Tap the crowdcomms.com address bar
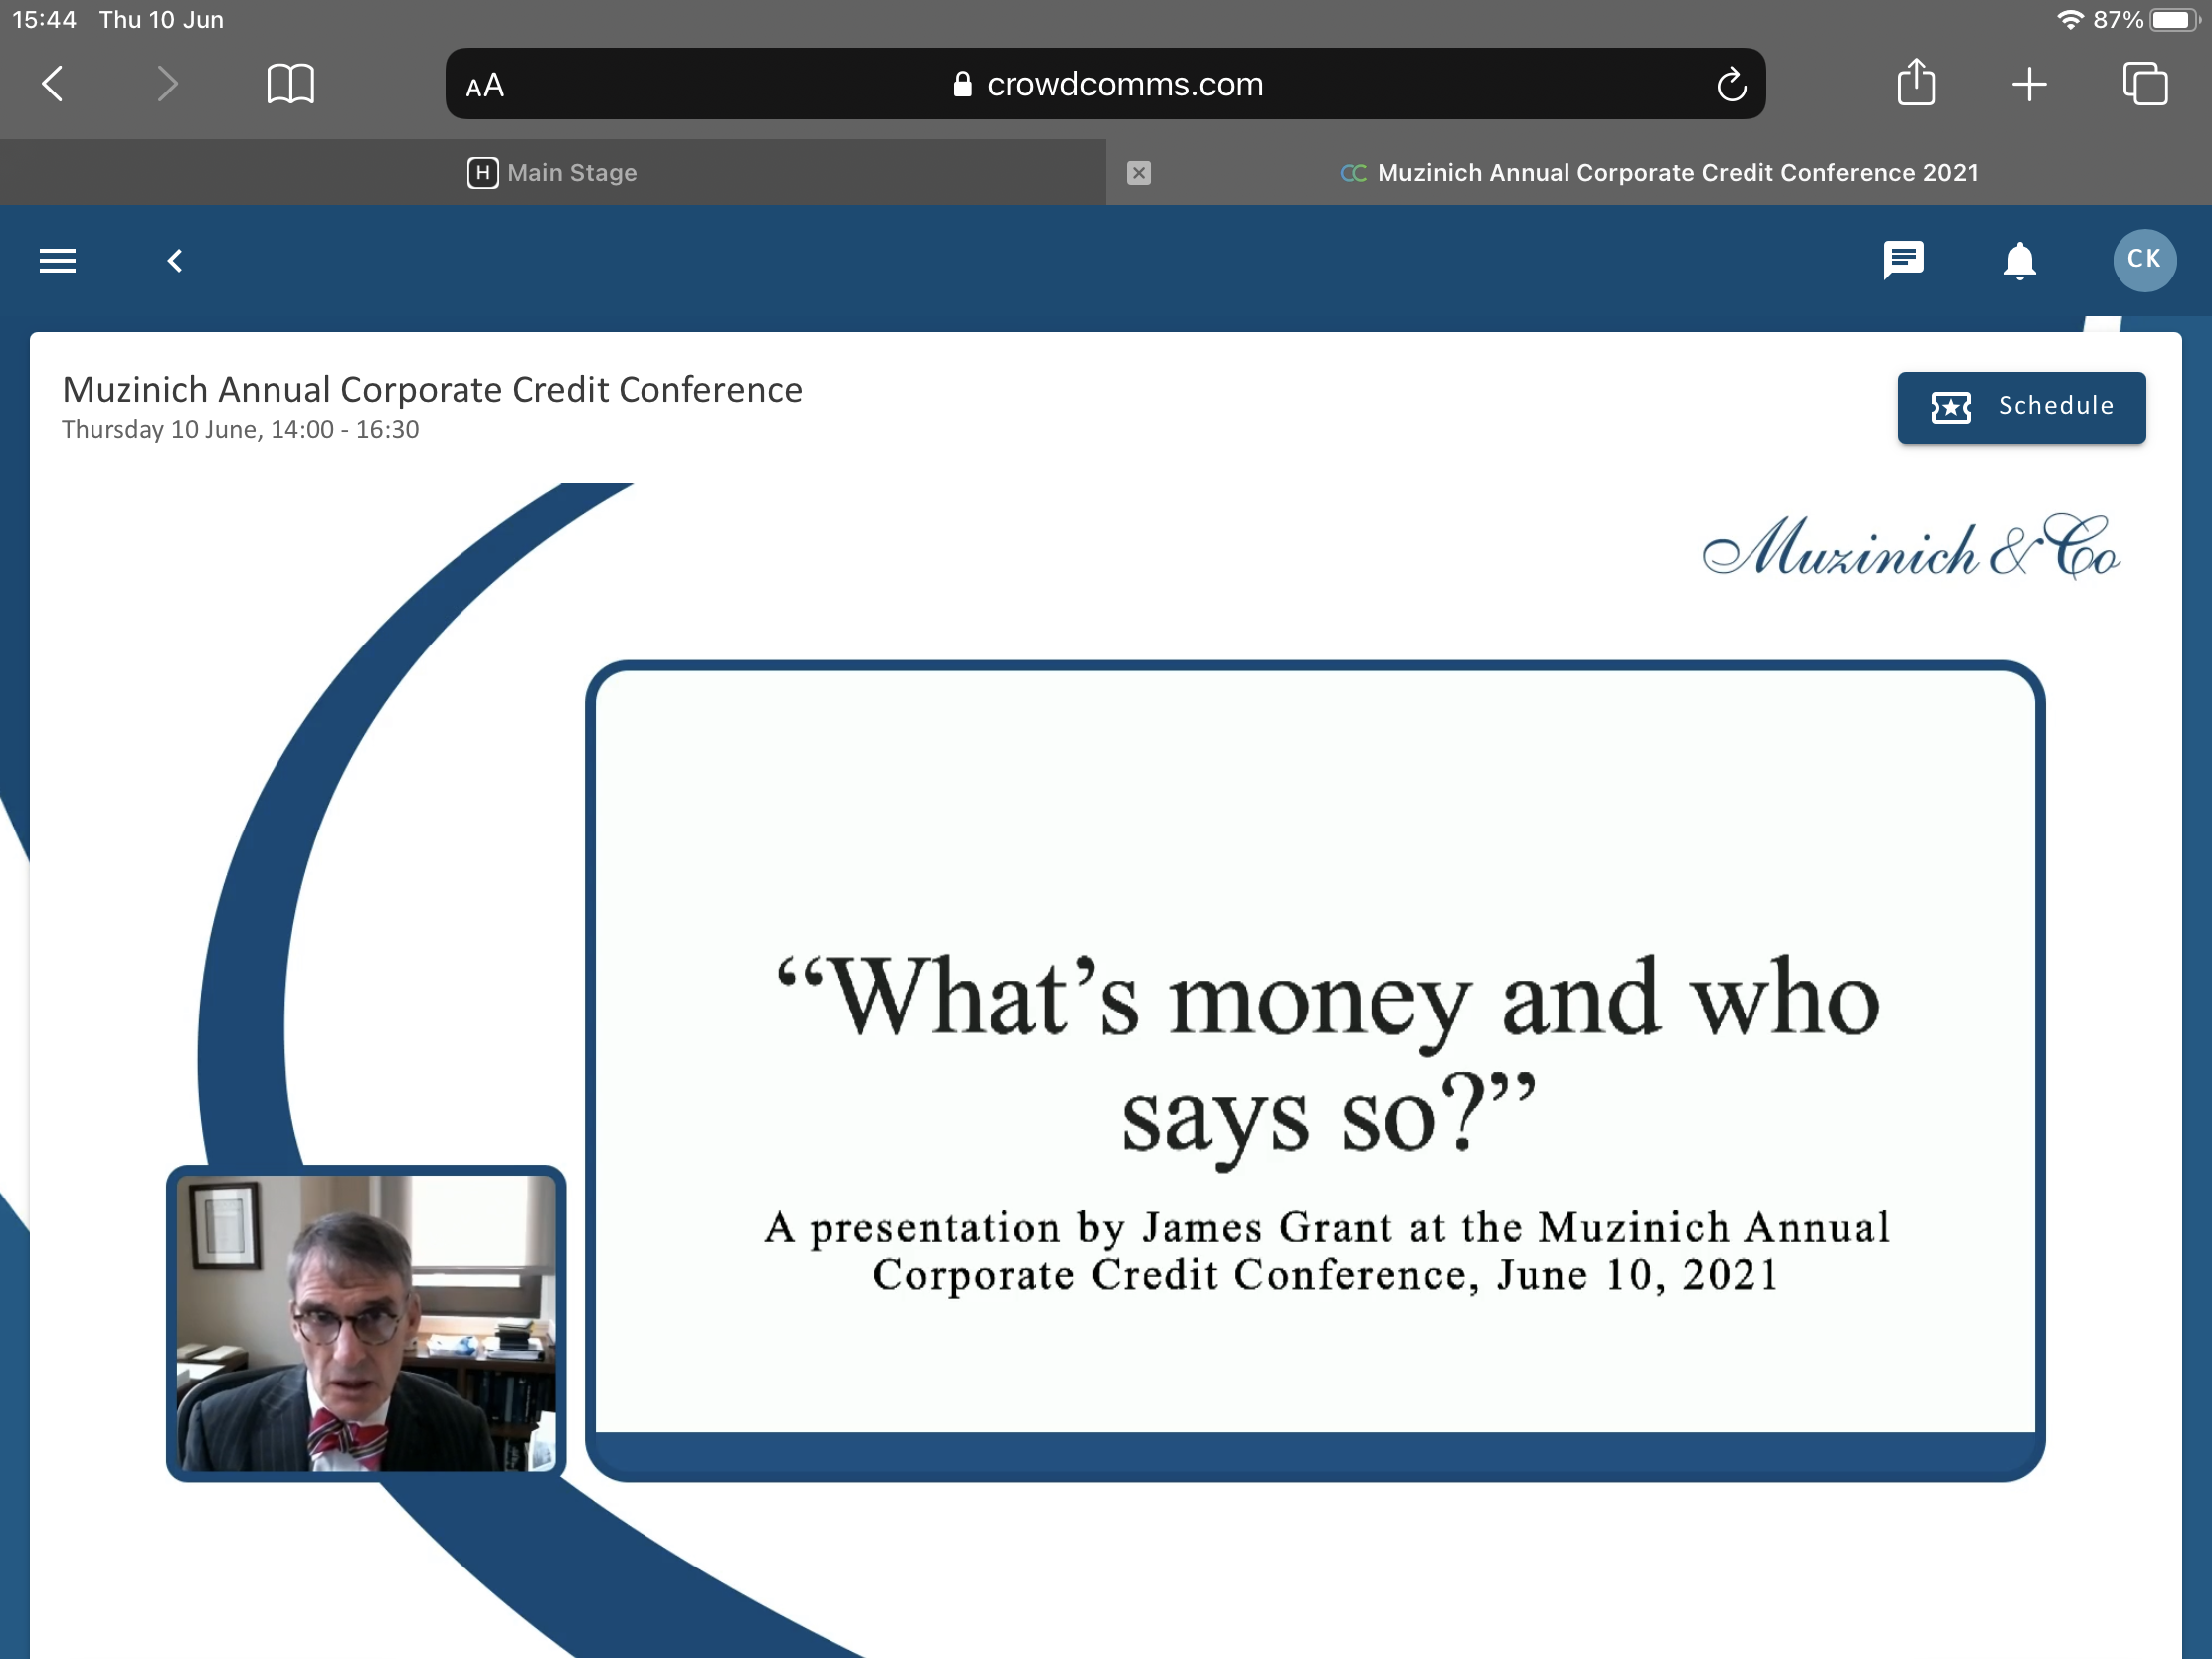This screenshot has width=2212, height=1659. (1105, 84)
